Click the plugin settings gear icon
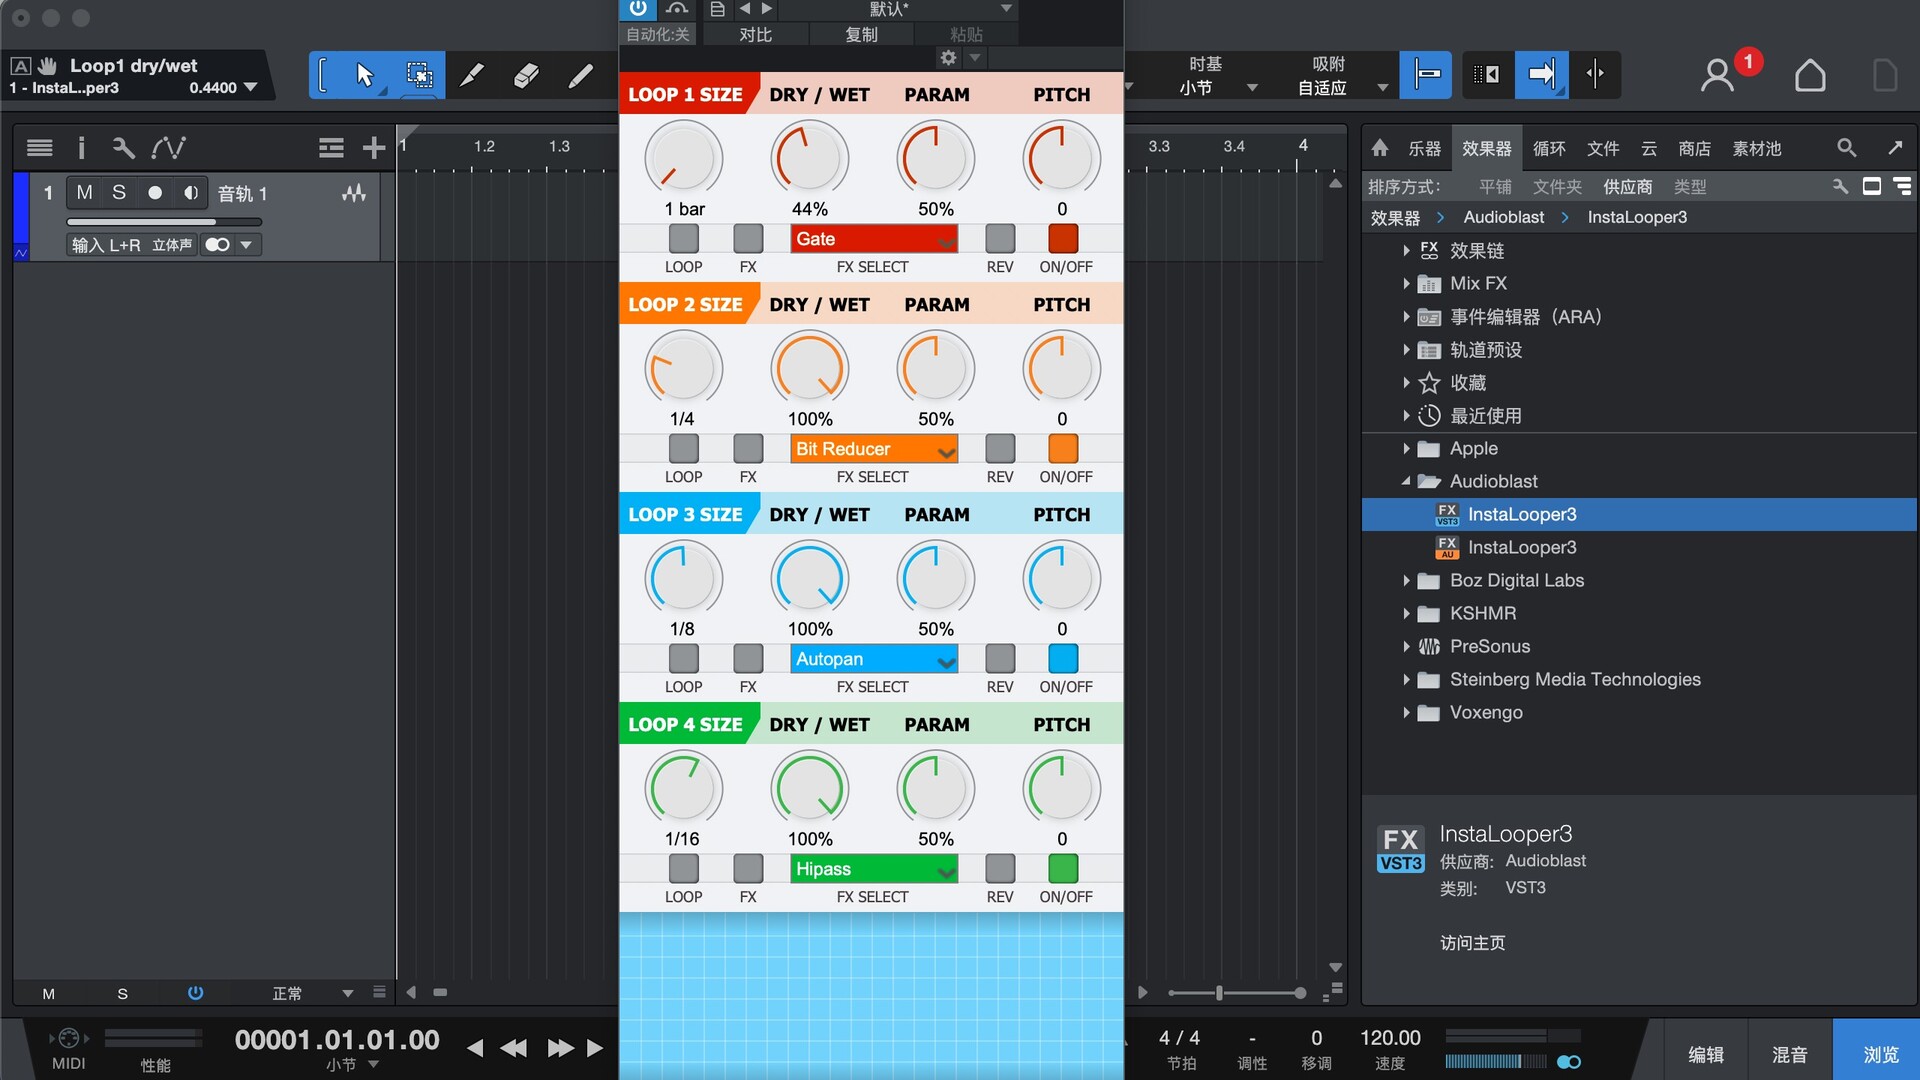The height and width of the screenshot is (1080, 1920). coord(947,57)
